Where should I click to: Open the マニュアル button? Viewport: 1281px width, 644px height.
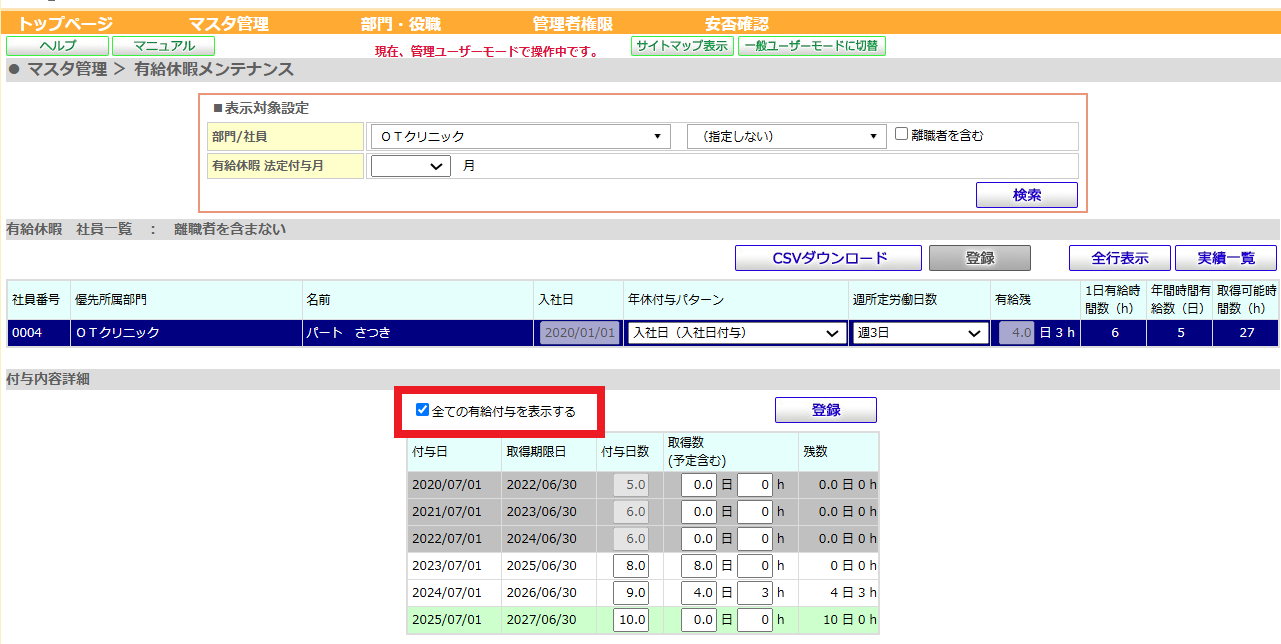point(163,46)
